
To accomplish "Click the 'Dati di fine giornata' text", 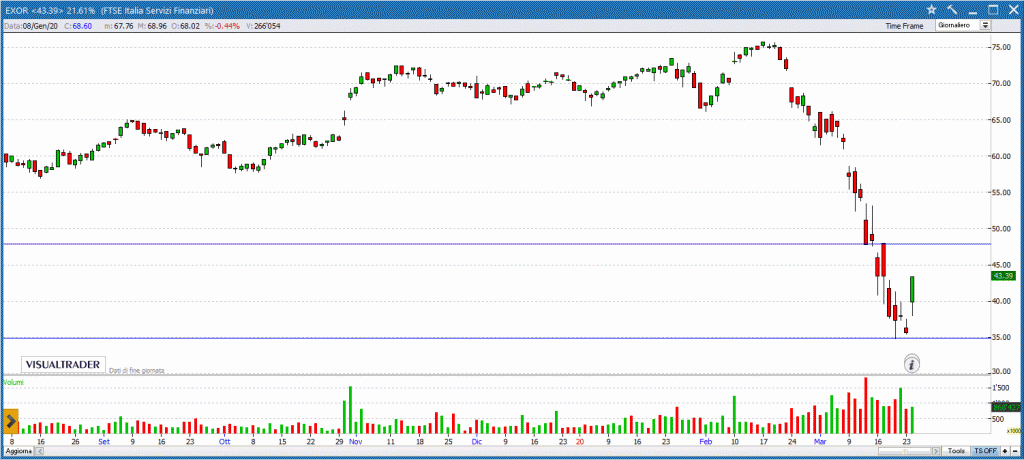I will pyautogui.click(x=136, y=370).
